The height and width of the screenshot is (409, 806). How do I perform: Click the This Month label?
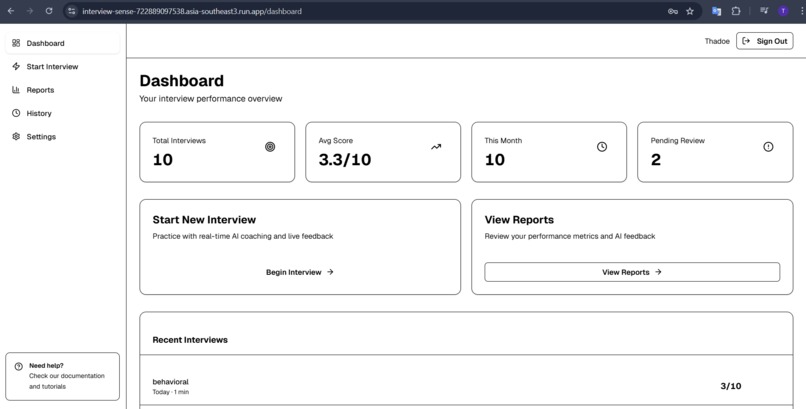(503, 140)
